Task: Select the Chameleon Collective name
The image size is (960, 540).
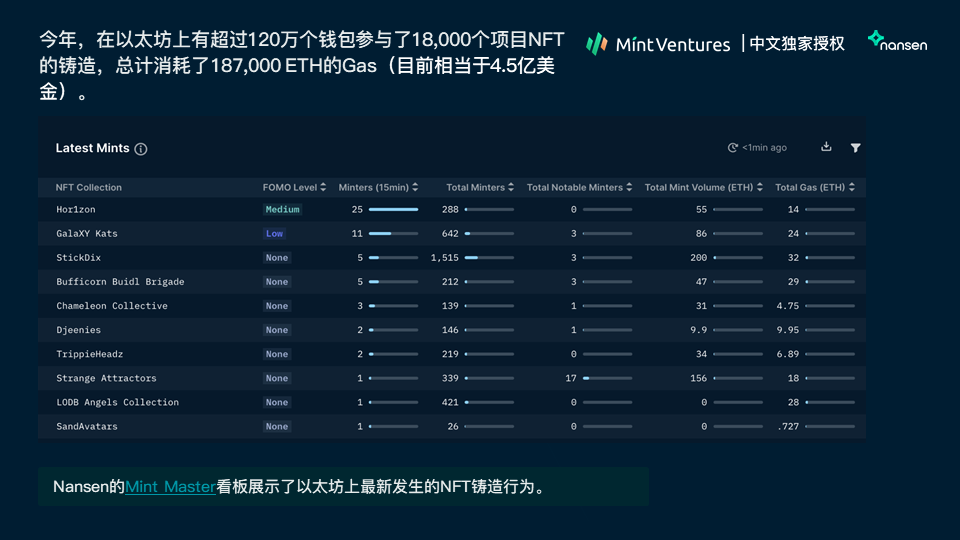Action: tap(112, 306)
